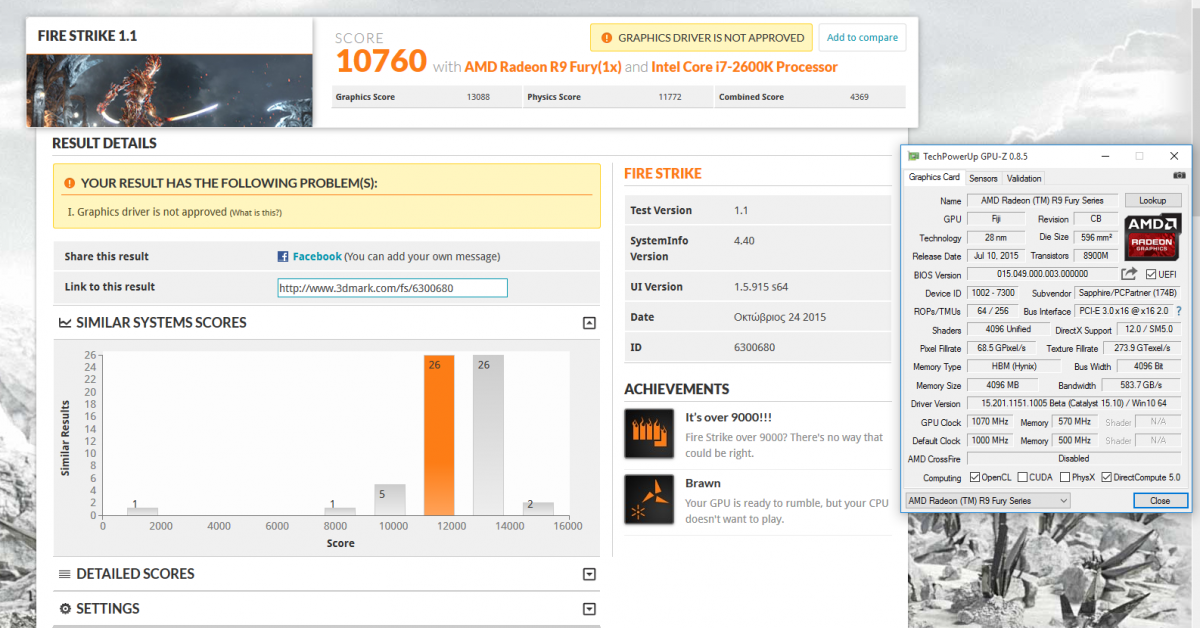Click the UI Version value 1.5.915 s64
The height and width of the screenshot is (628, 1200).
pyautogui.click(x=761, y=287)
